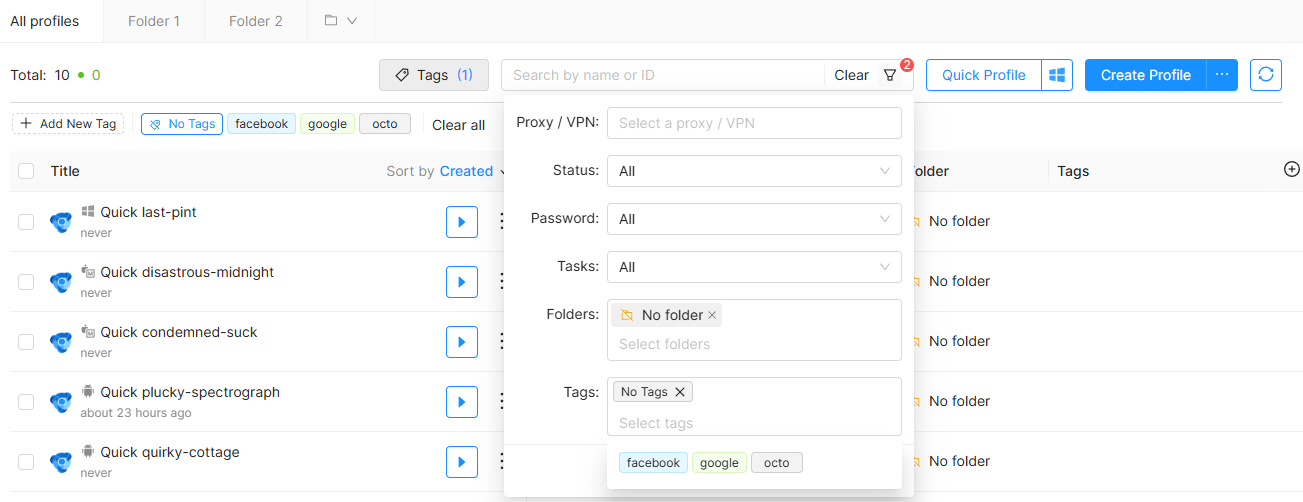Focus the Search by name or ID field

664,75
